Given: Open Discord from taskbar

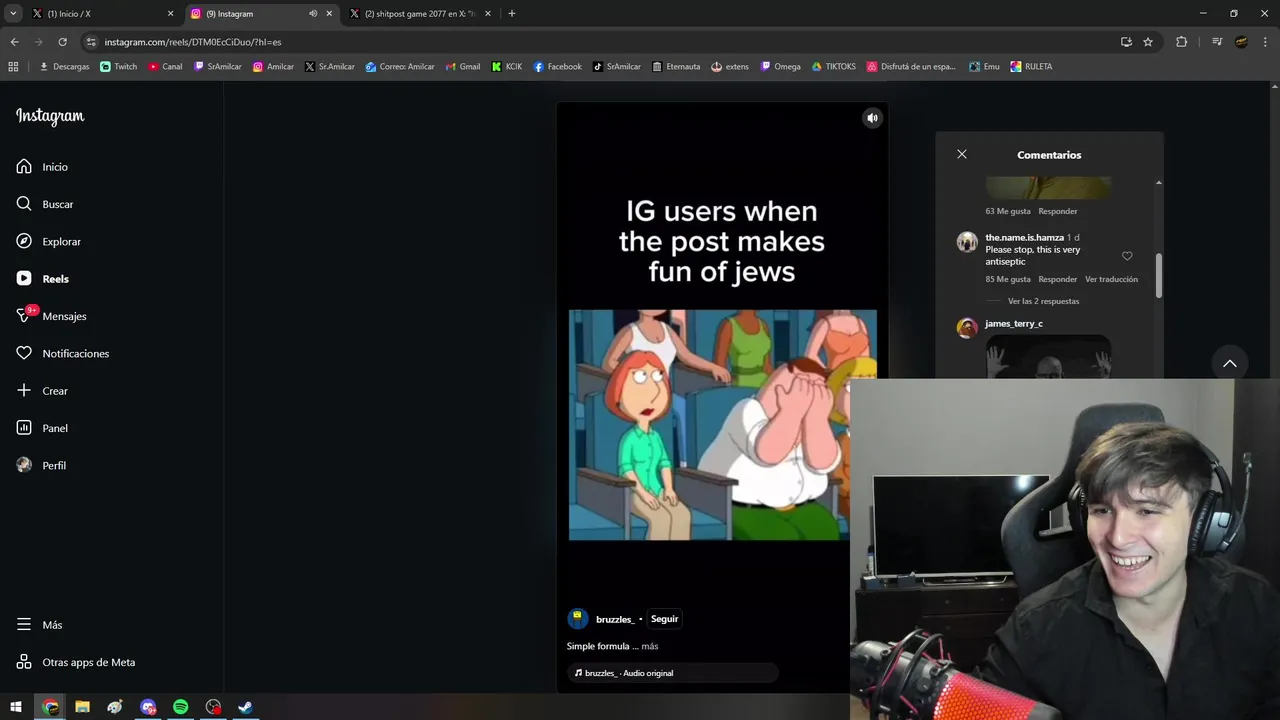Looking at the screenshot, I should (148, 707).
